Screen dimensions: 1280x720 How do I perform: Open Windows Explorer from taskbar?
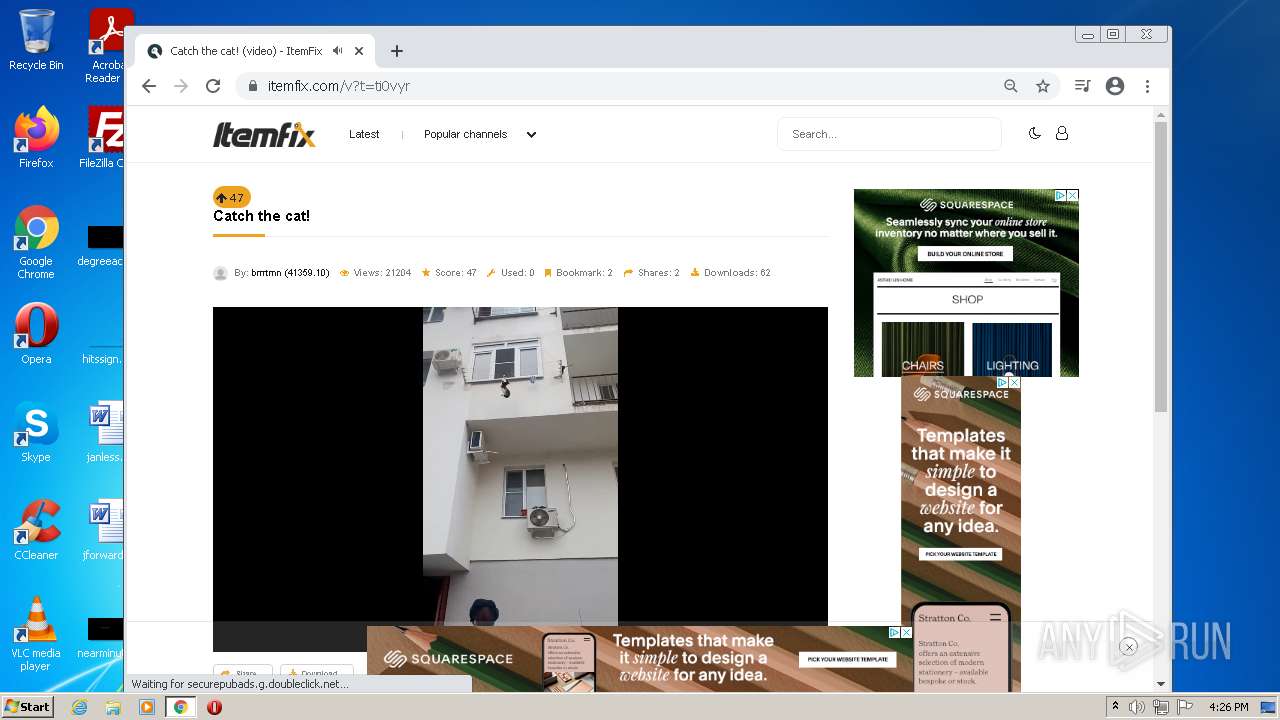pyautogui.click(x=113, y=707)
